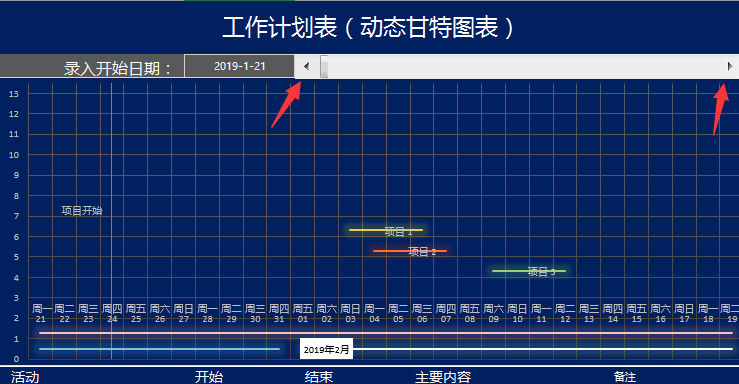The image size is (739, 384).
Task: Click the 周三 06 date label
Action: [422, 313]
